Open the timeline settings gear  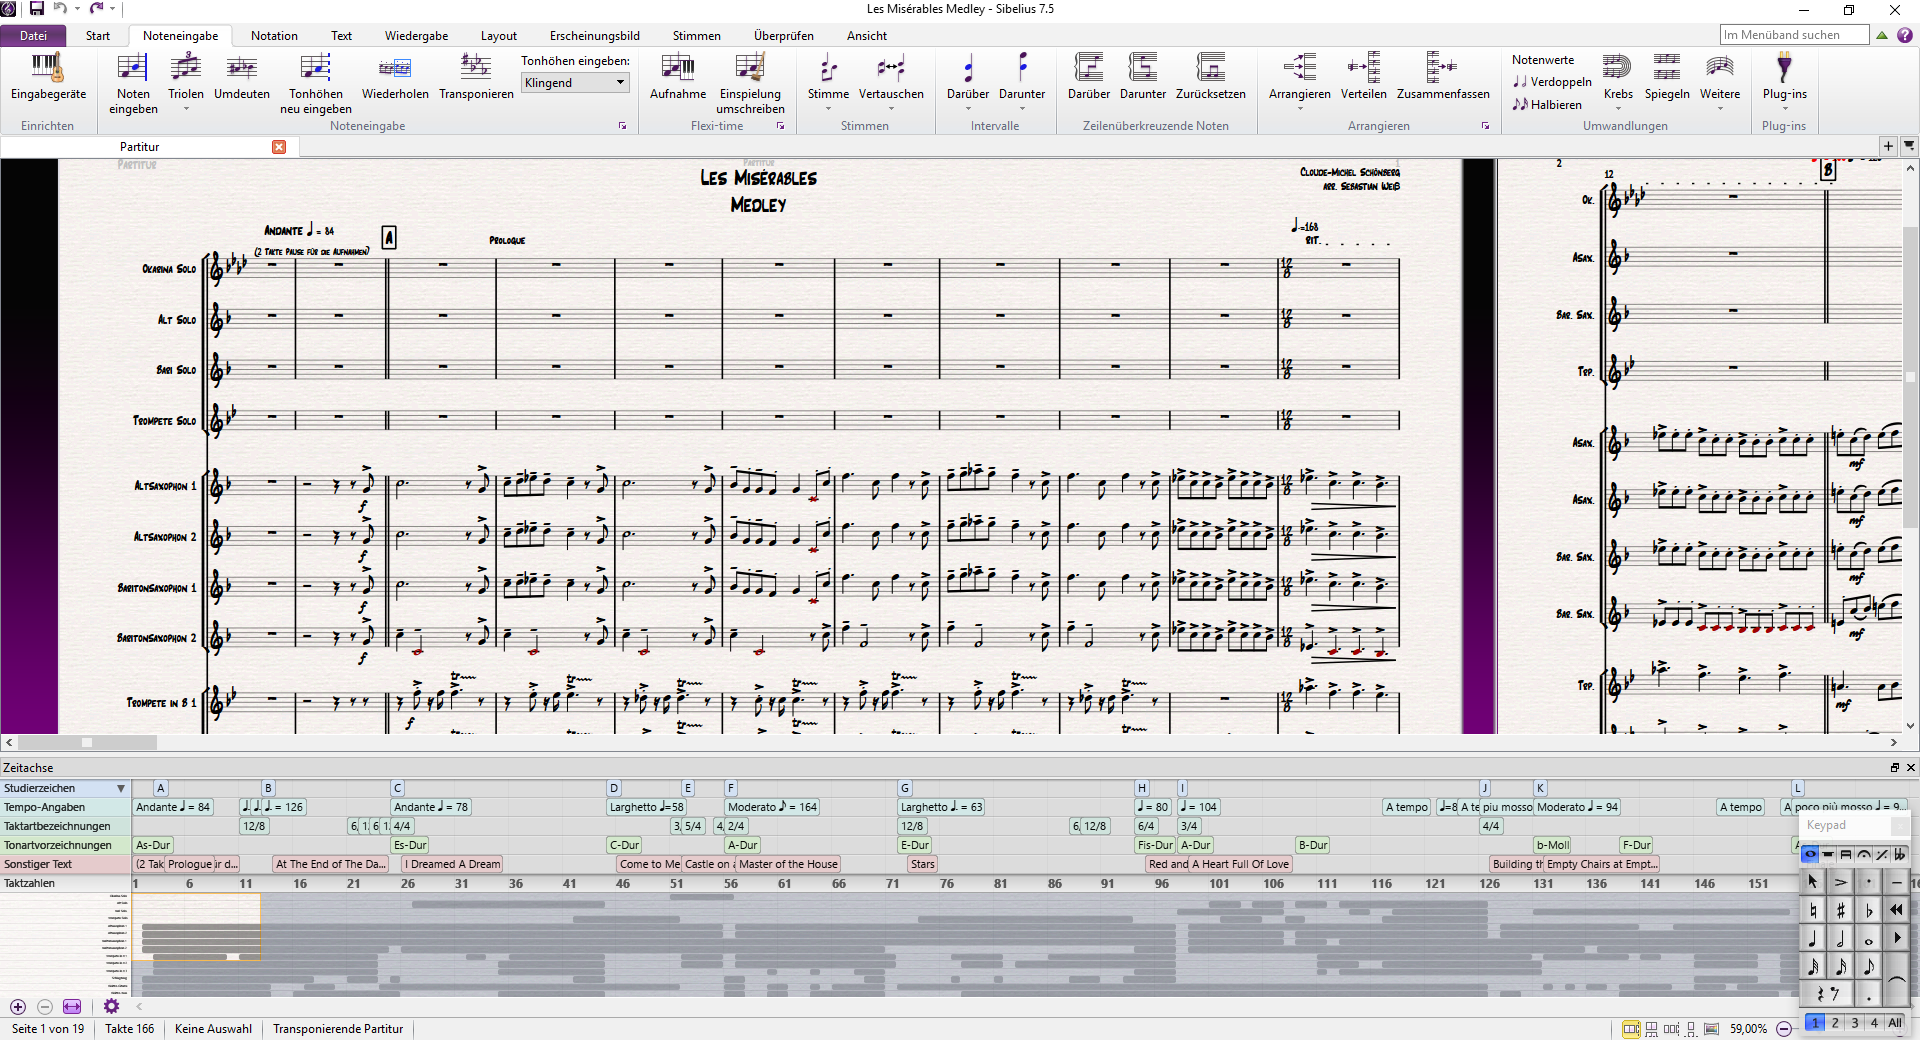pos(111,1007)
